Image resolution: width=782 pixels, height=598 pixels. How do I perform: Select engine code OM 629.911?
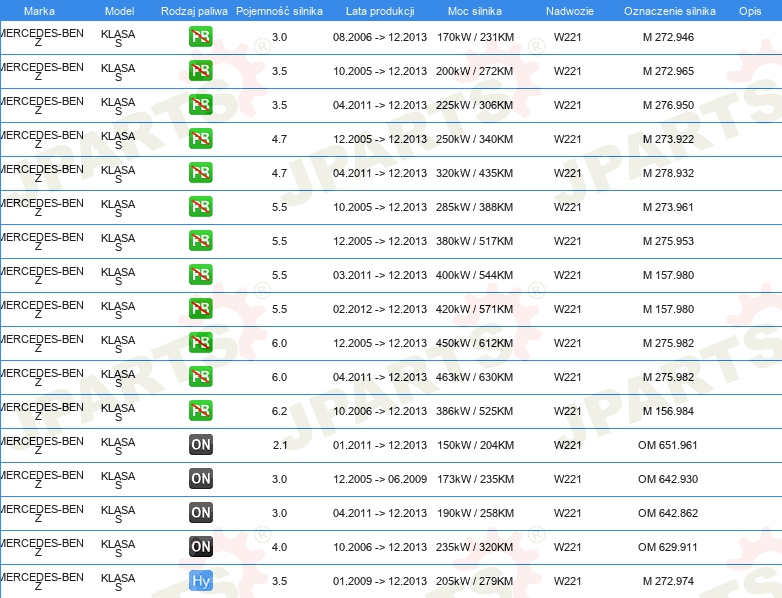click(x=668, y=547)
